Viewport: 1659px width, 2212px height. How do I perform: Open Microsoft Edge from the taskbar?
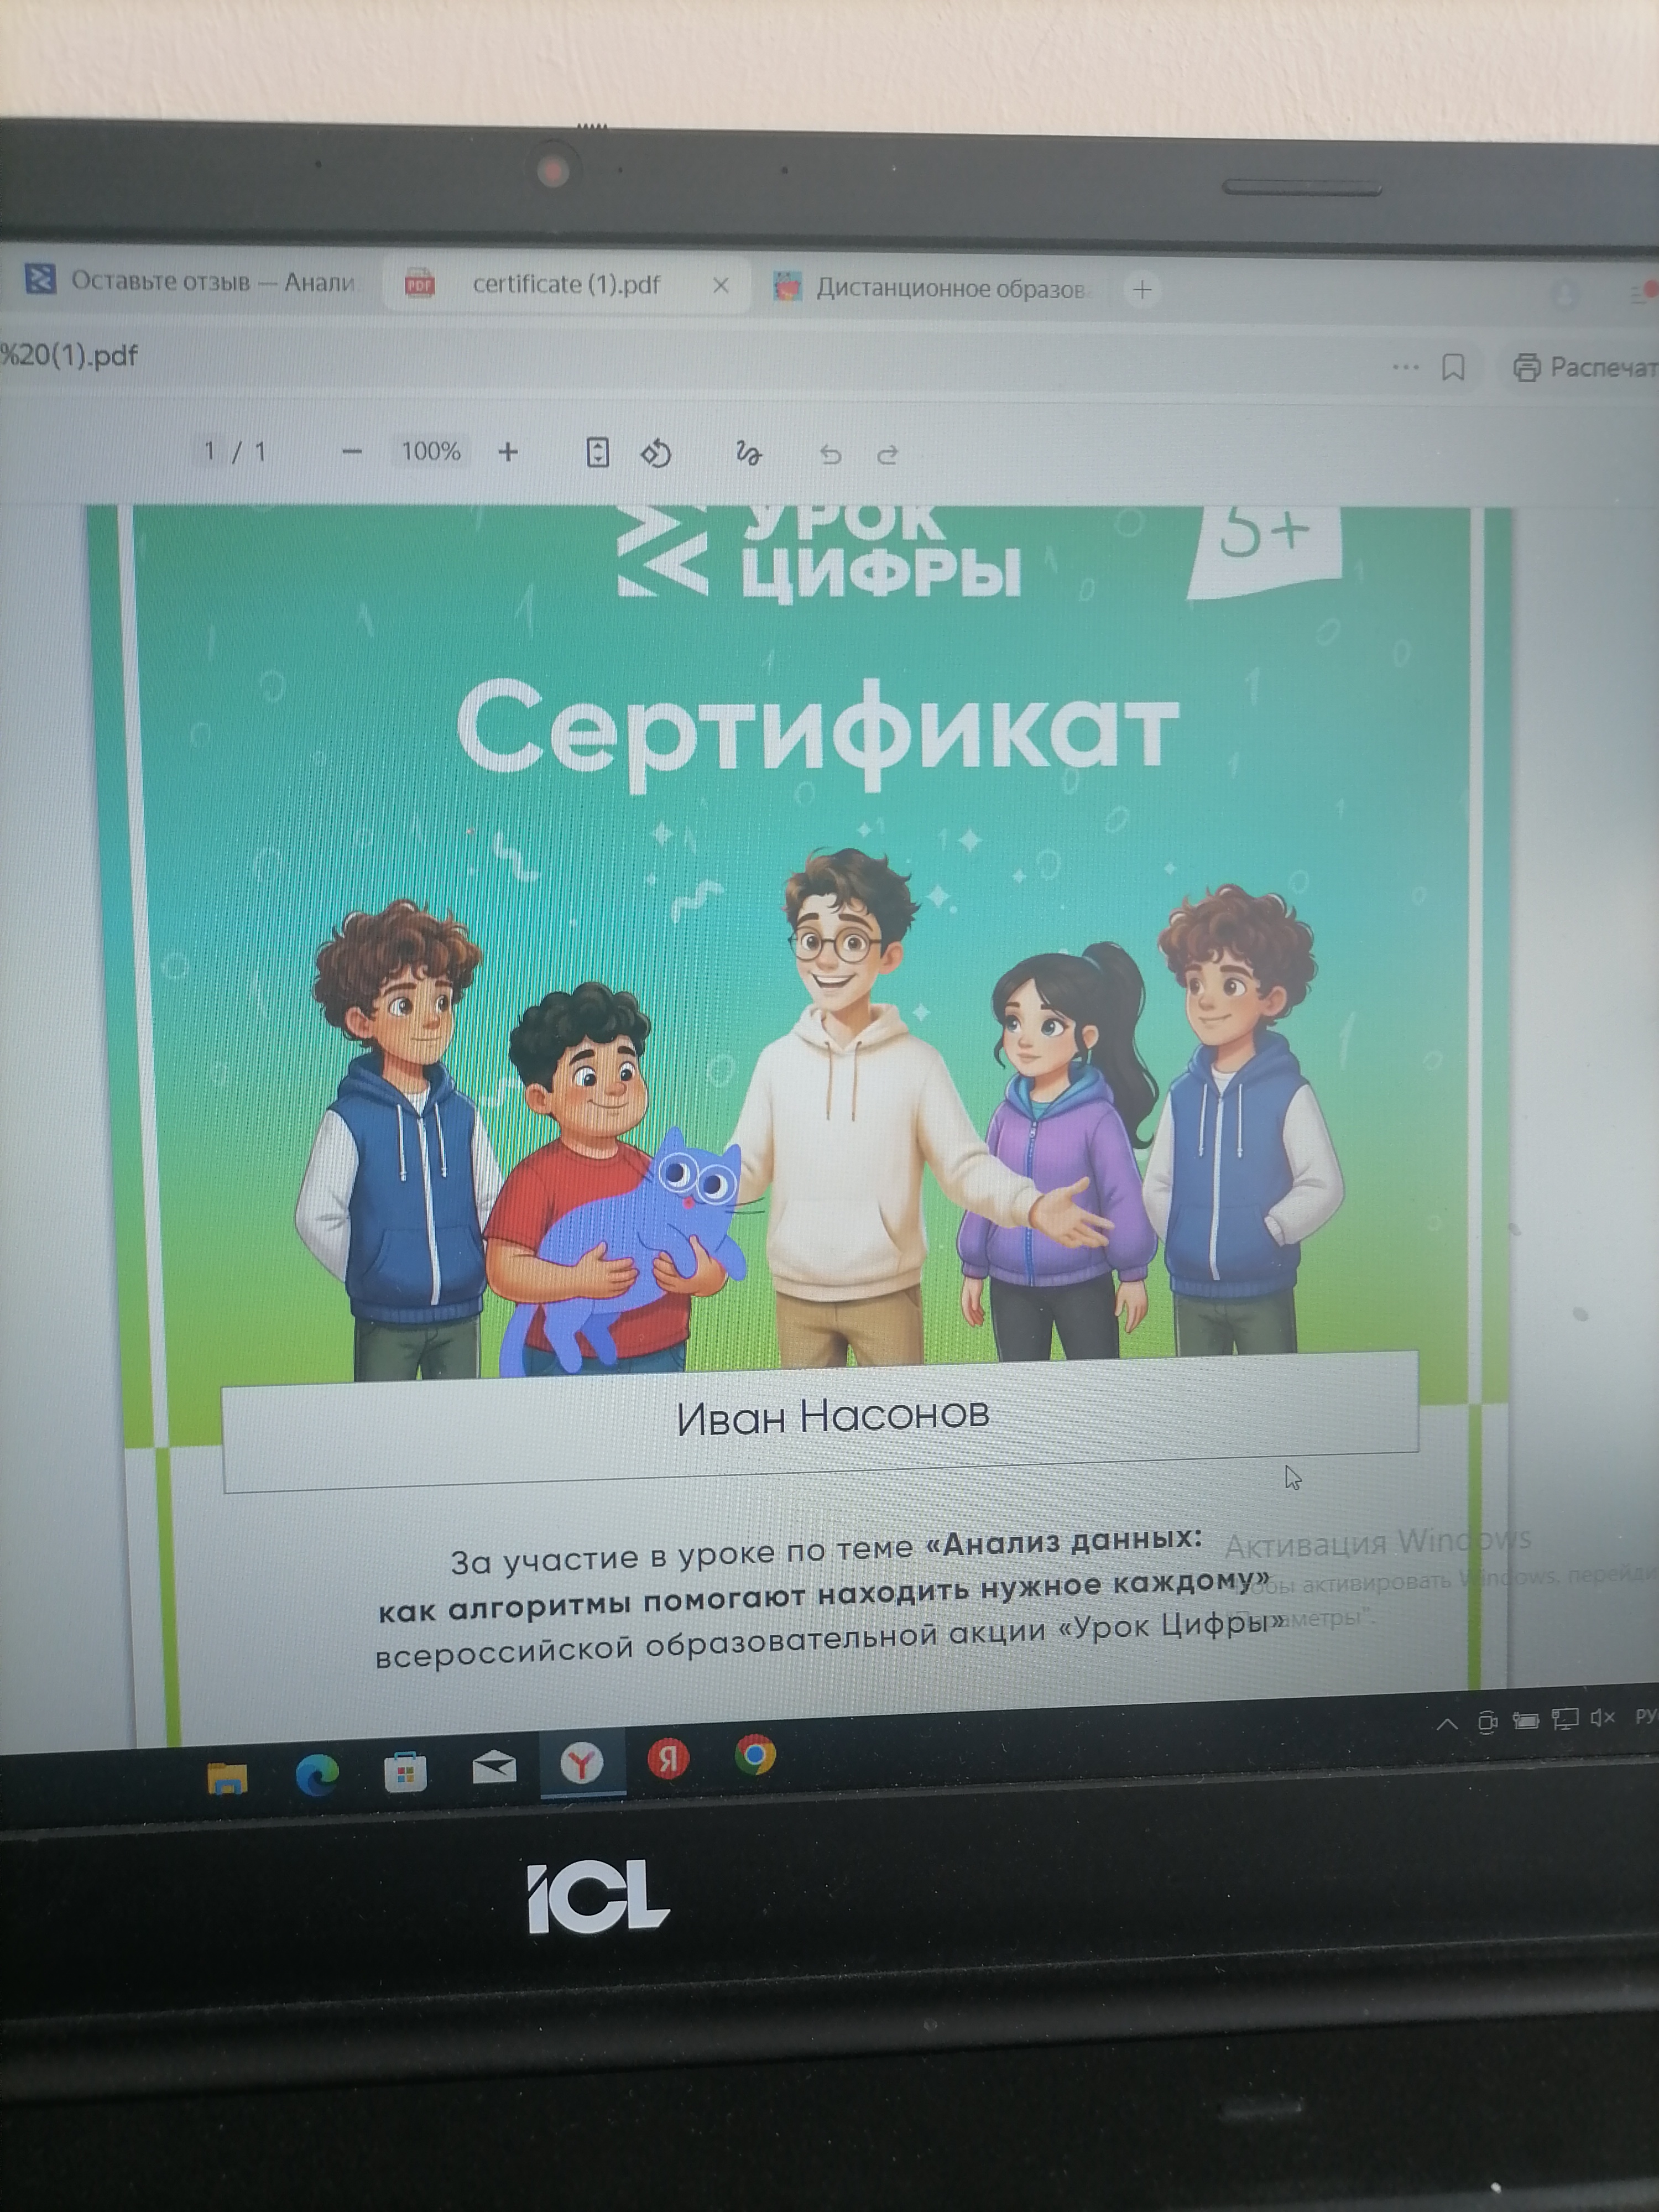tap(317, 1776)
